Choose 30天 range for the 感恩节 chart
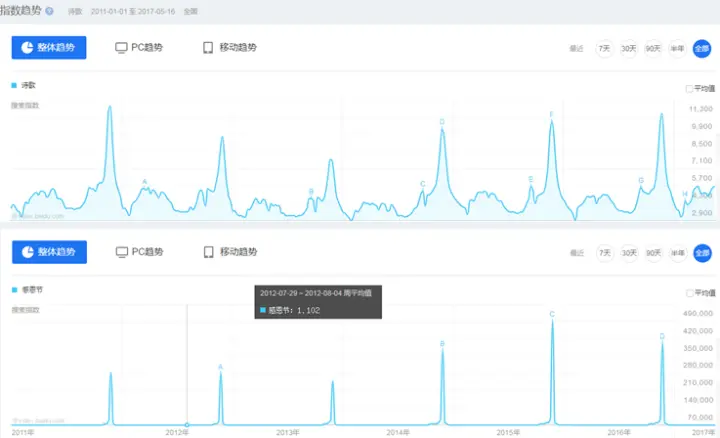720x438 pixels. point(629,253)
